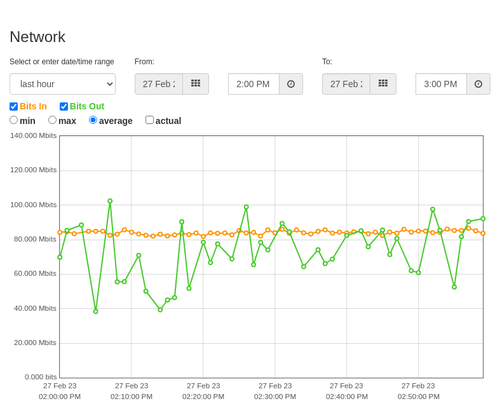Click the 'Network' heading
The image size is (500, 403).
click(38, 37)
